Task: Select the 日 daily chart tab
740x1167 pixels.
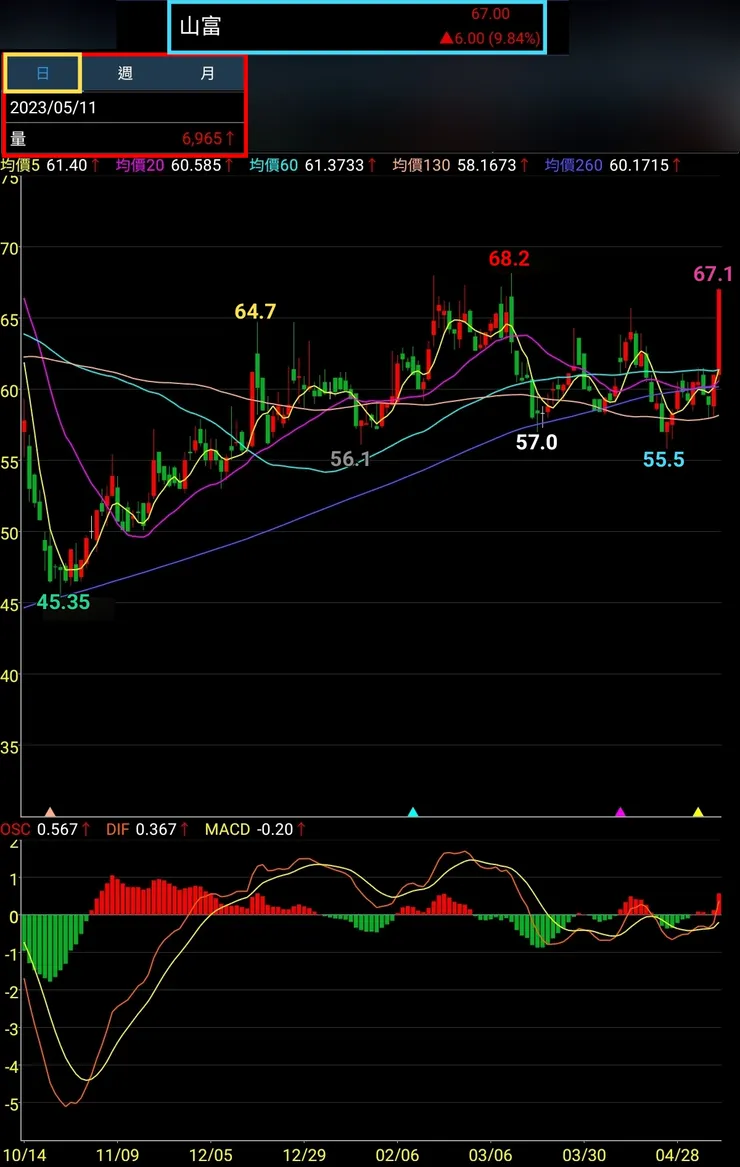Action: coord(42,73)
